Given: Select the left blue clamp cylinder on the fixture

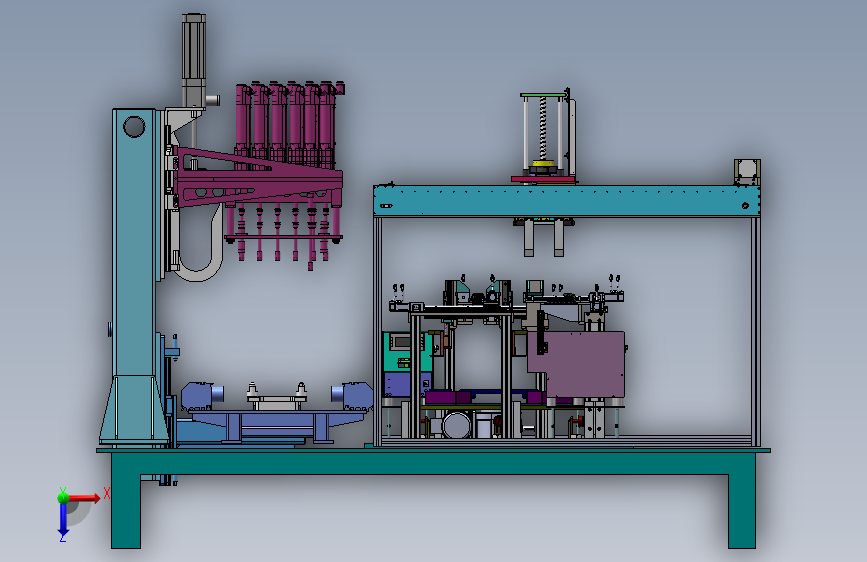Looking at the screenshot, I should coord(202,396).
